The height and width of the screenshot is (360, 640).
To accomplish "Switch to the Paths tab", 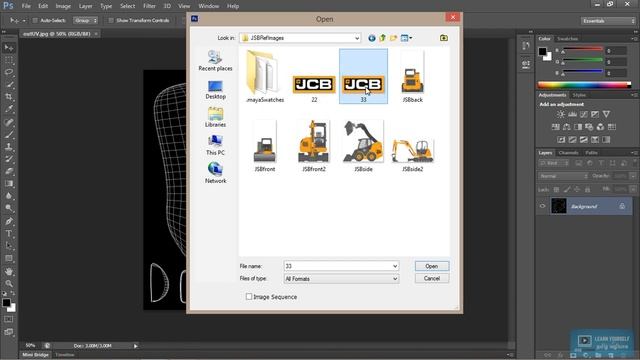I will tap(591, 153).
